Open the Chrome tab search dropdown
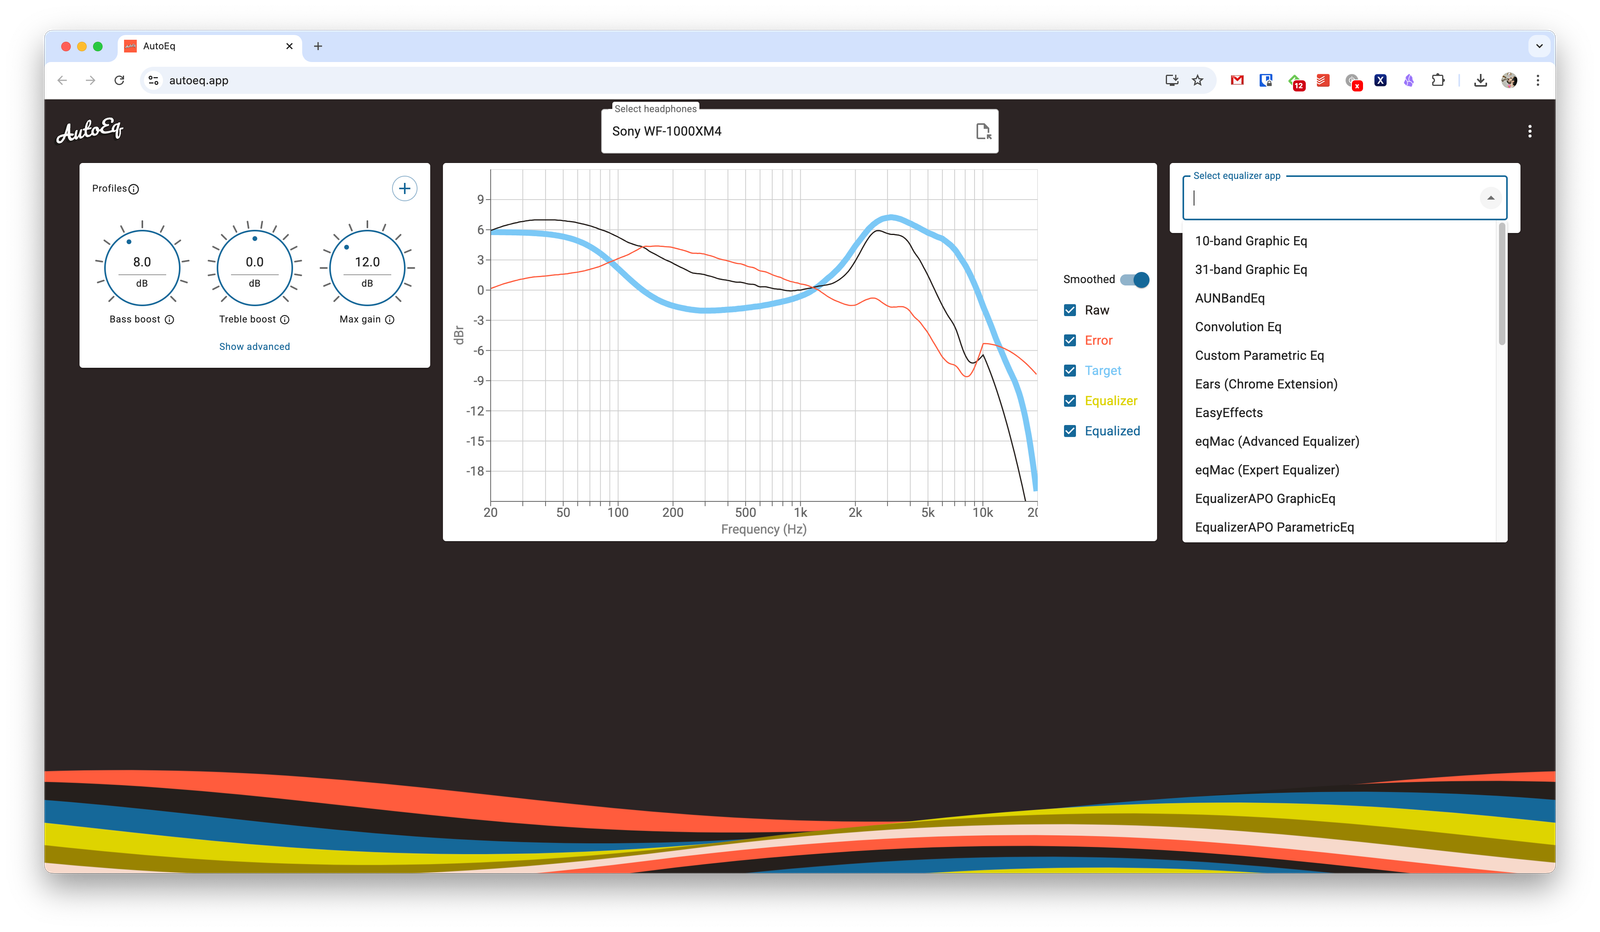Viewport: 1600px width, 932px height. (x=1538, y=46)
